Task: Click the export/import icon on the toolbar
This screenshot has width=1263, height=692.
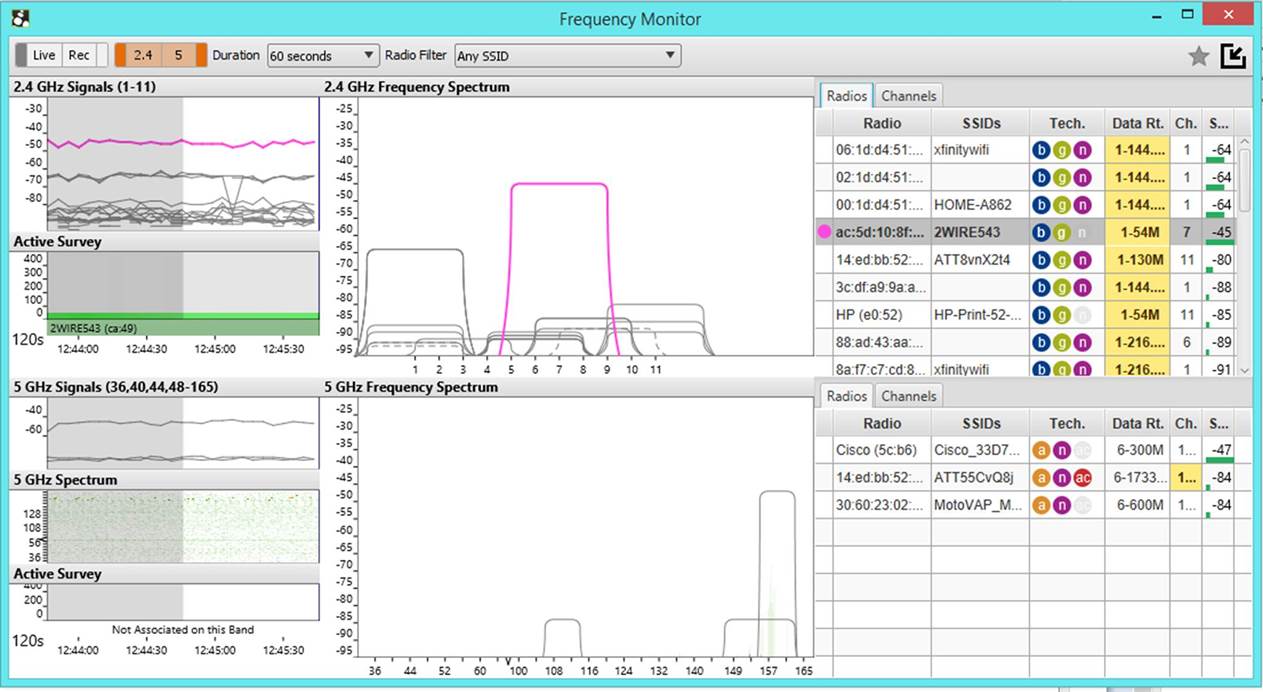Action: [1231, 56]
